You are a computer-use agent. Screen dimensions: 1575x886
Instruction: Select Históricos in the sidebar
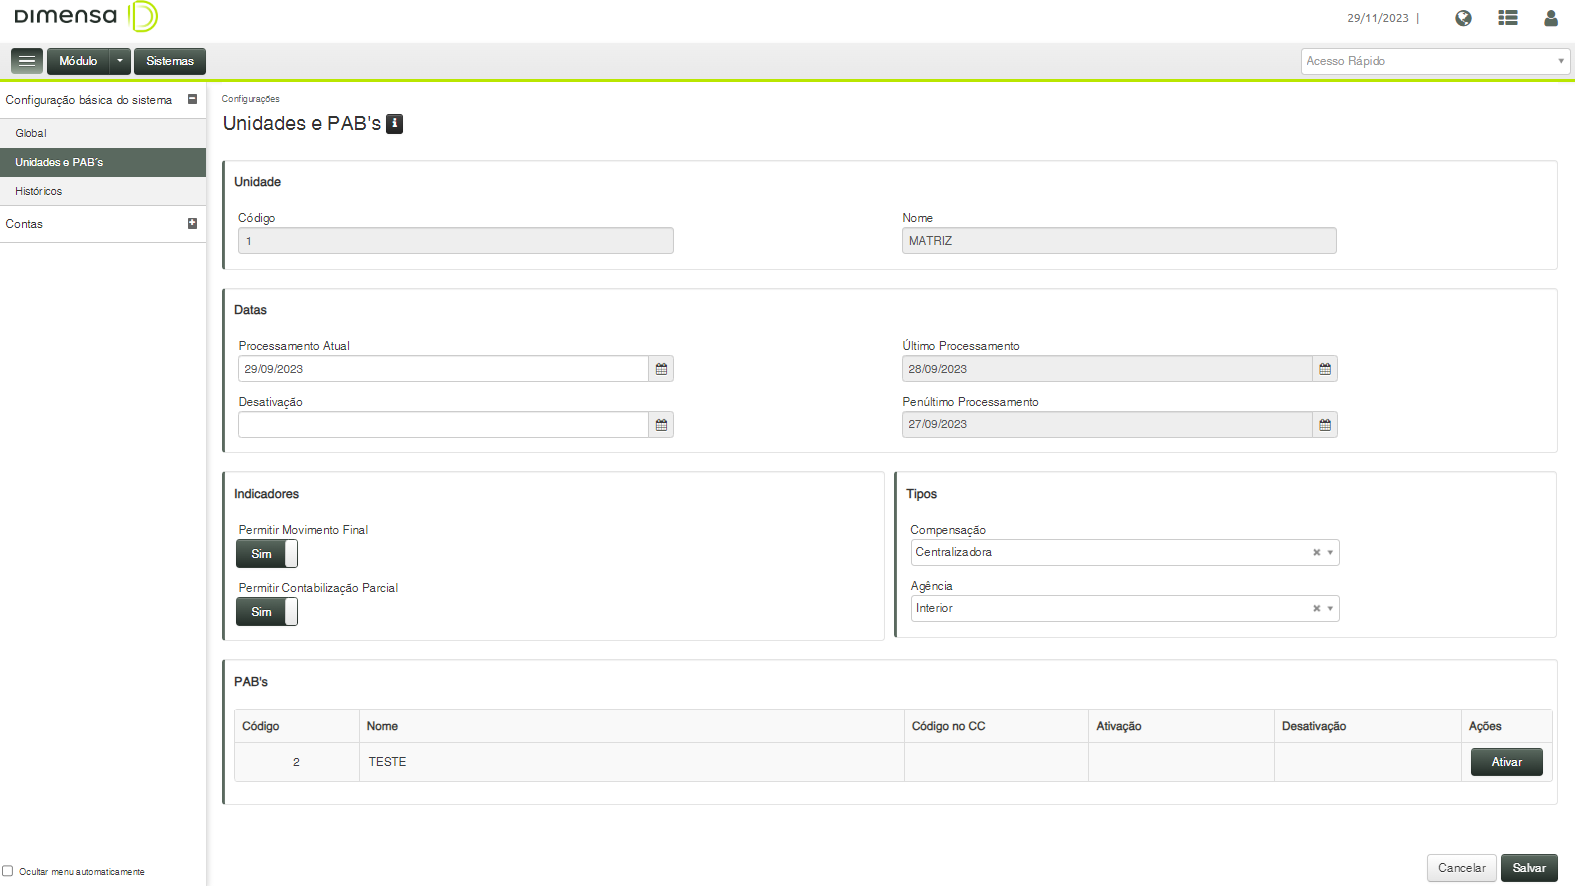pyautogui.click(x=39, y=191)
